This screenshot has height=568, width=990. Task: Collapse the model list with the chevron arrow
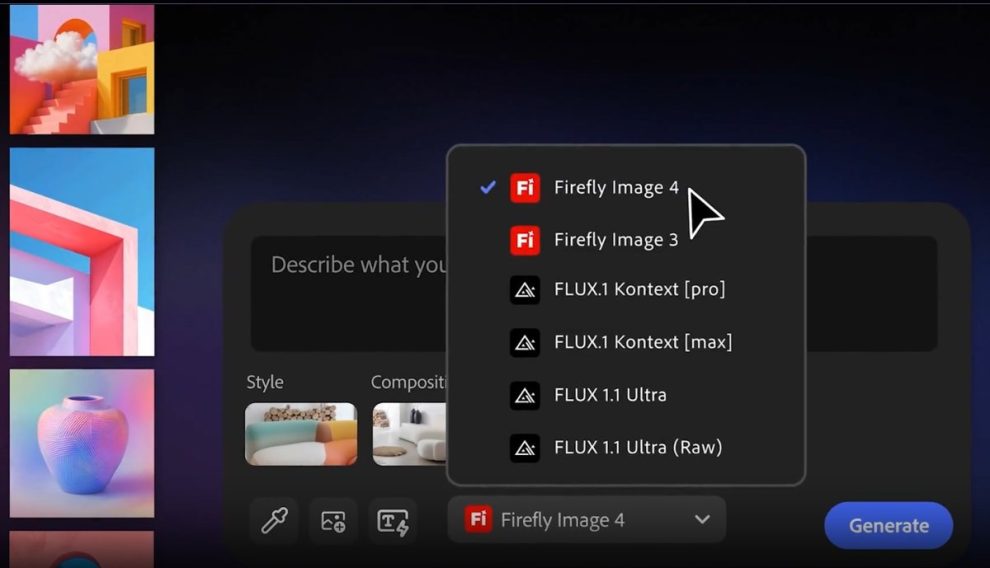coord(702,519)
